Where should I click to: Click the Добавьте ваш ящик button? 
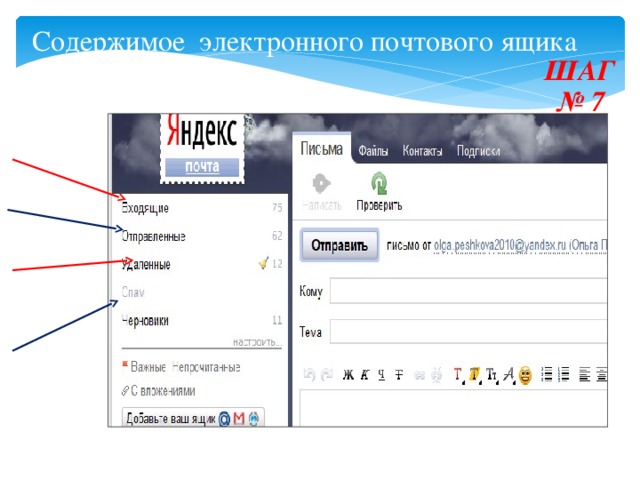click(x=193, y=418)
